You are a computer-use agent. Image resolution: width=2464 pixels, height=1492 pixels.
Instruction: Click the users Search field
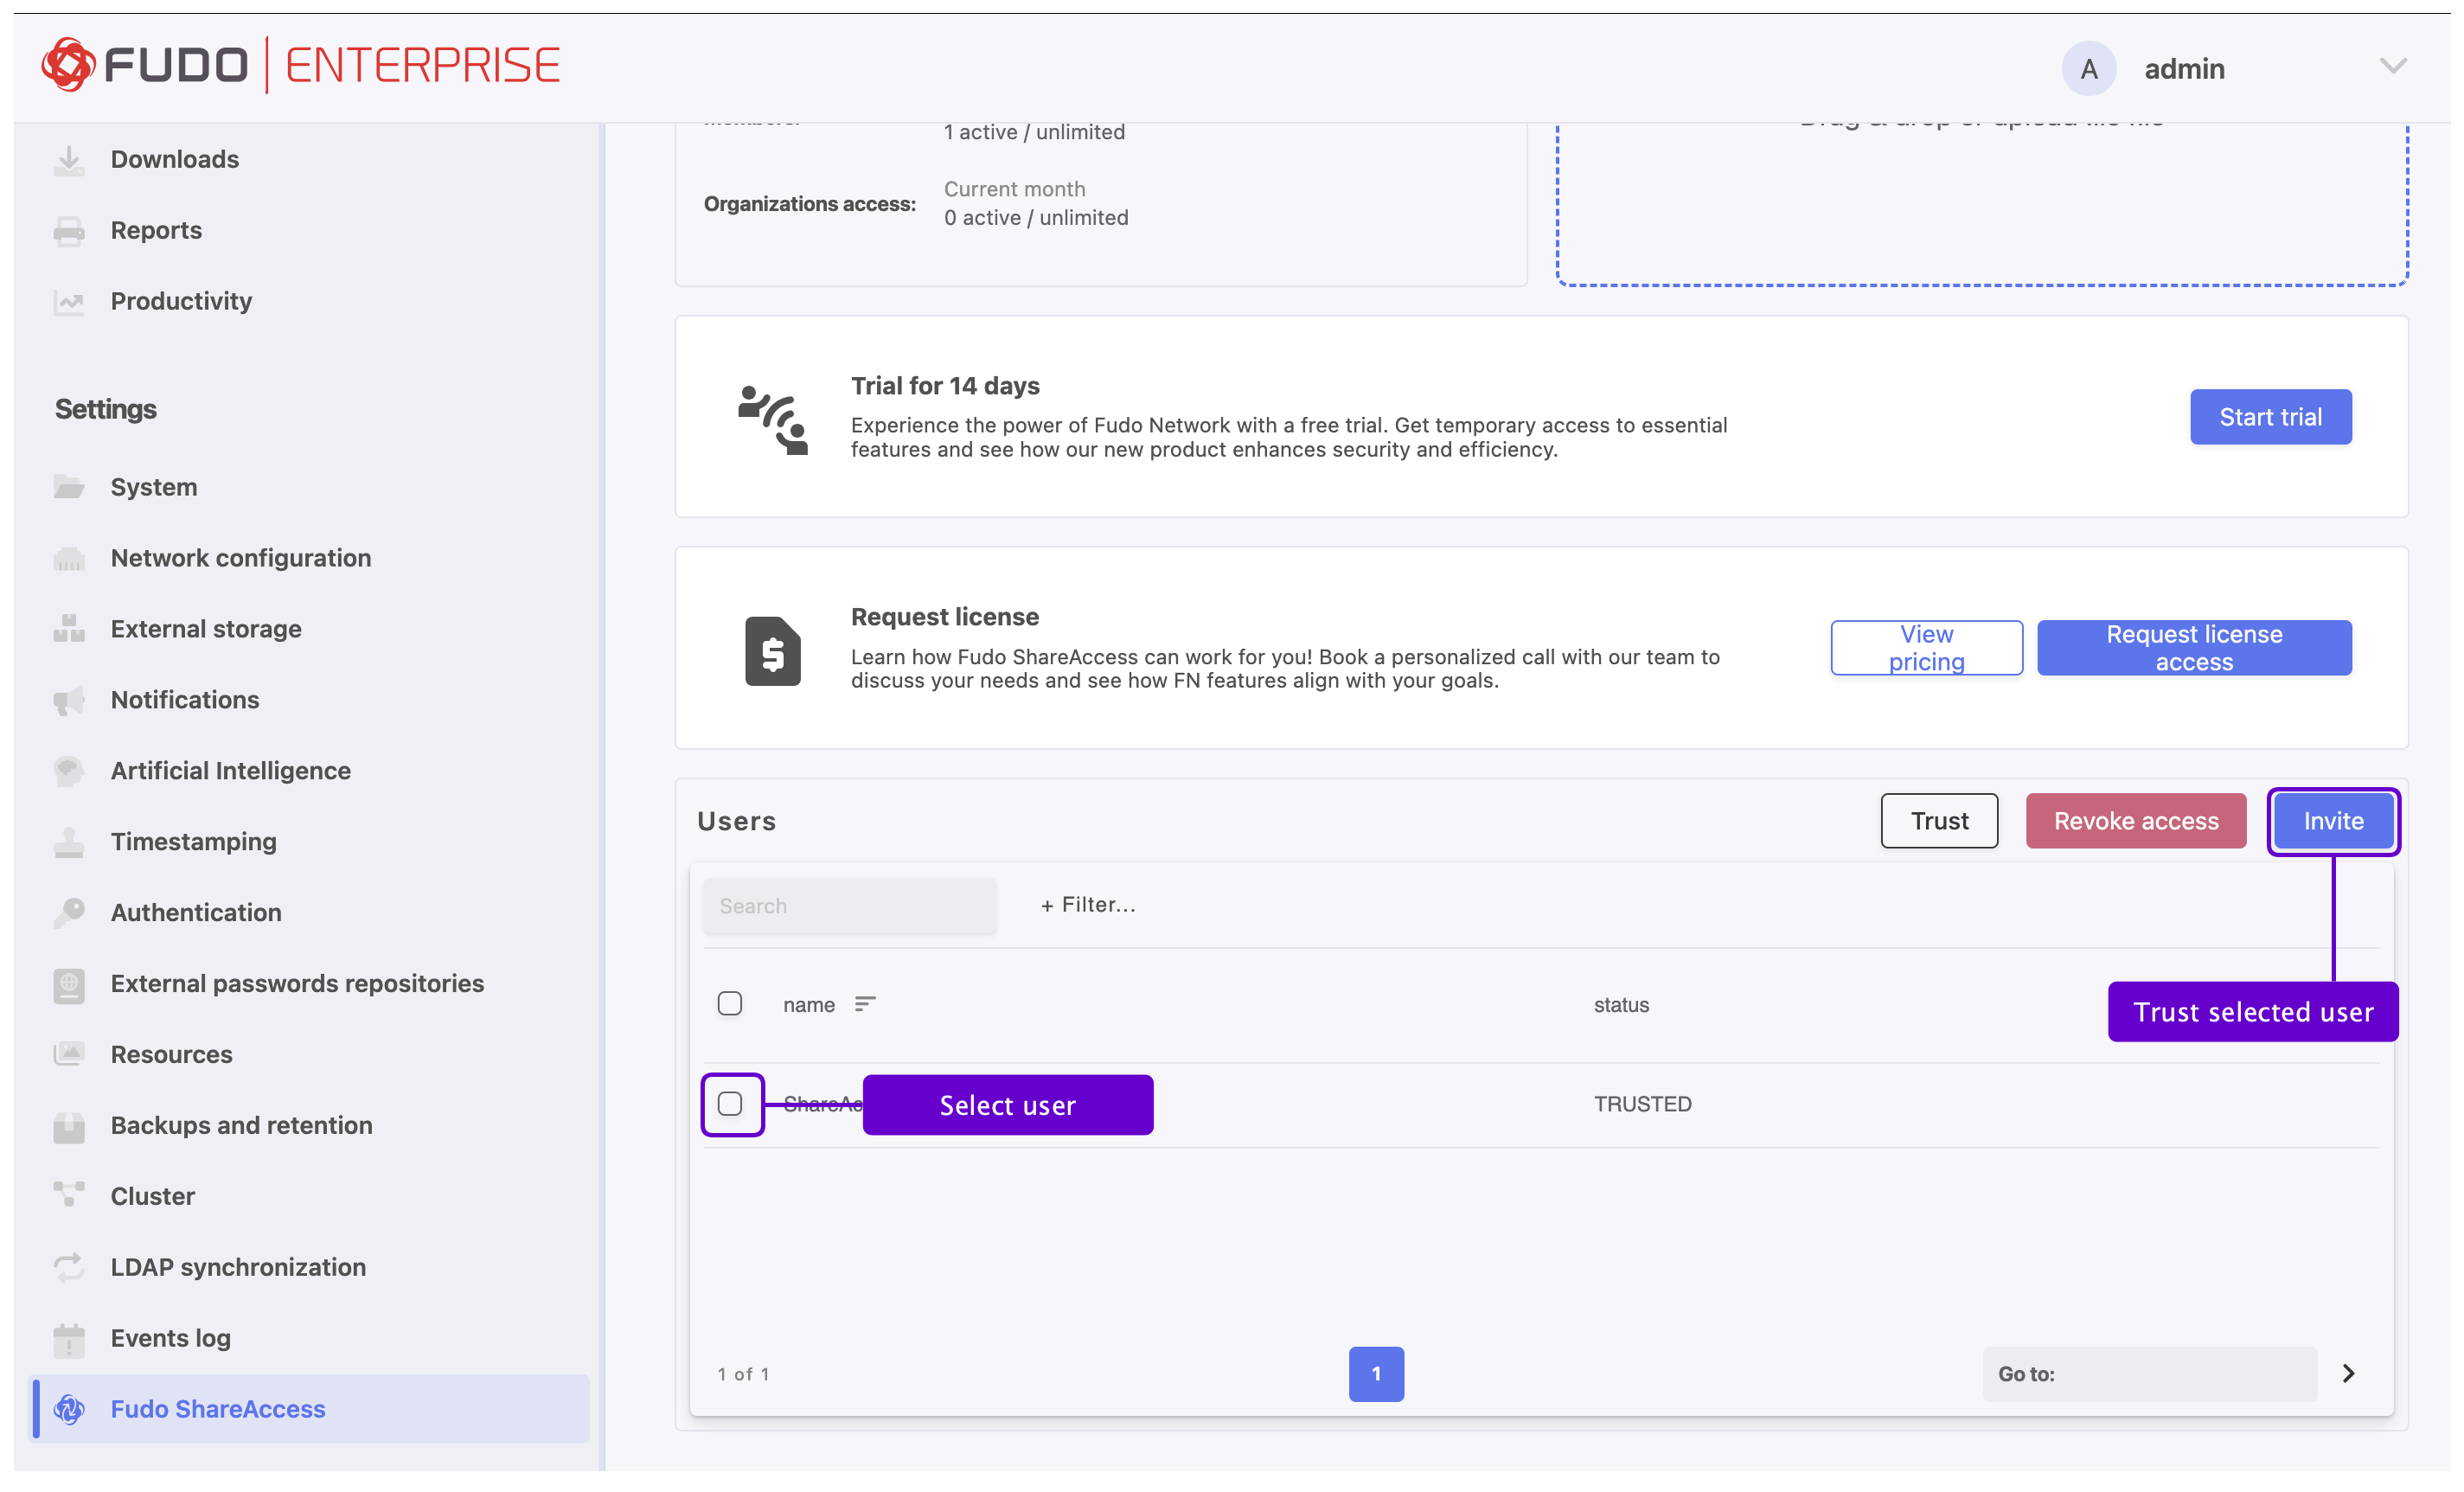[849, 905]
